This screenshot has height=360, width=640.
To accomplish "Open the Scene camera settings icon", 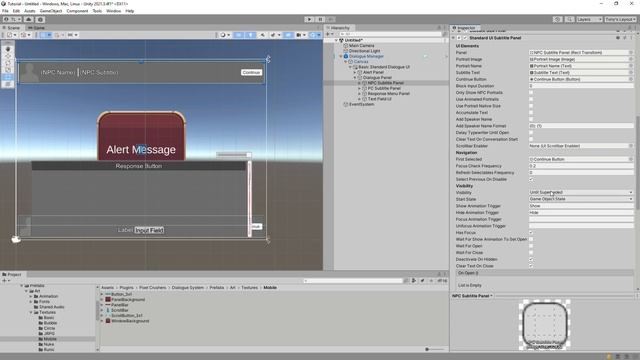I will pos(300,35).
